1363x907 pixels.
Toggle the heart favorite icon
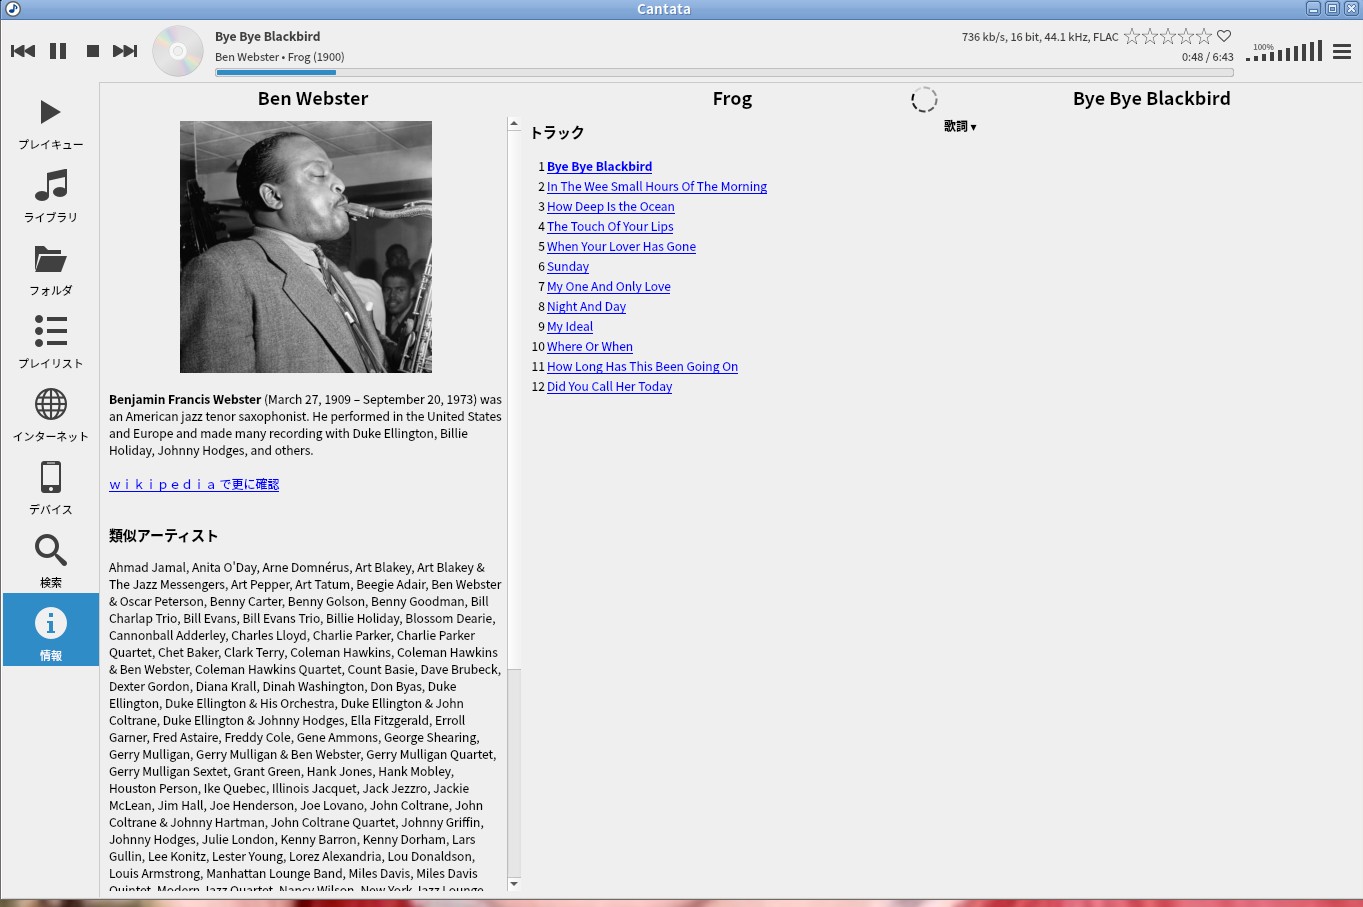click(1224, 37)
